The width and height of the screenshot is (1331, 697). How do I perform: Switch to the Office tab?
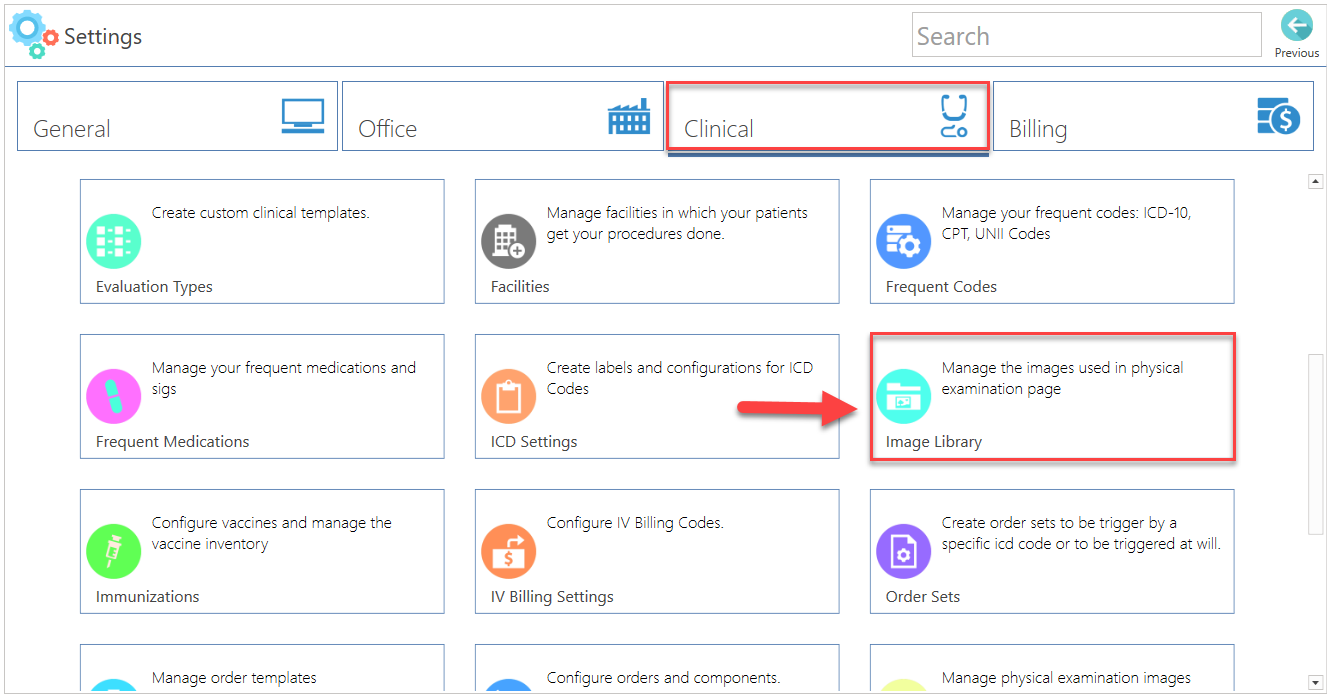click(503, 116)
